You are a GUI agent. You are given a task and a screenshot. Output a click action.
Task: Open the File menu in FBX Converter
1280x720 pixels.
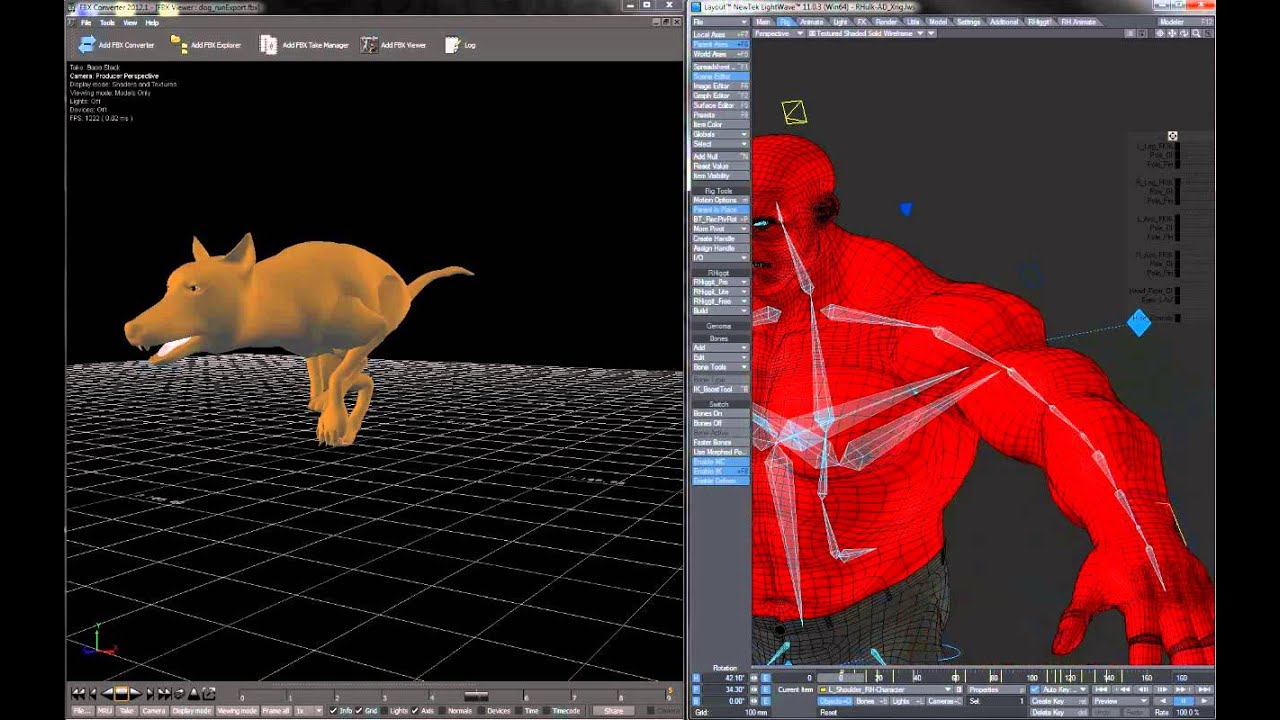[85, 22]
